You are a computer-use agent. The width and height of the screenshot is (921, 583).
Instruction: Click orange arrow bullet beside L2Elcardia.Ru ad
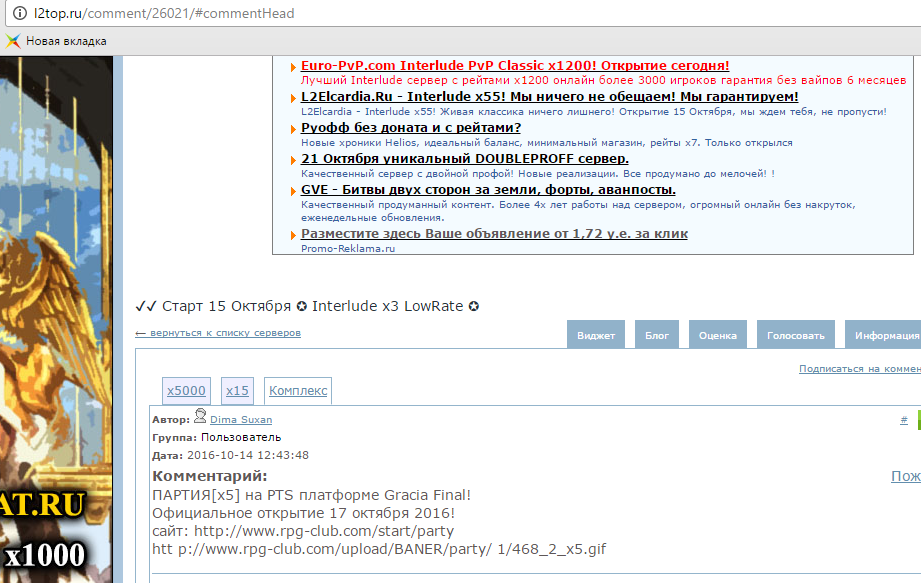pyautogui.click(x=293, y=98)
